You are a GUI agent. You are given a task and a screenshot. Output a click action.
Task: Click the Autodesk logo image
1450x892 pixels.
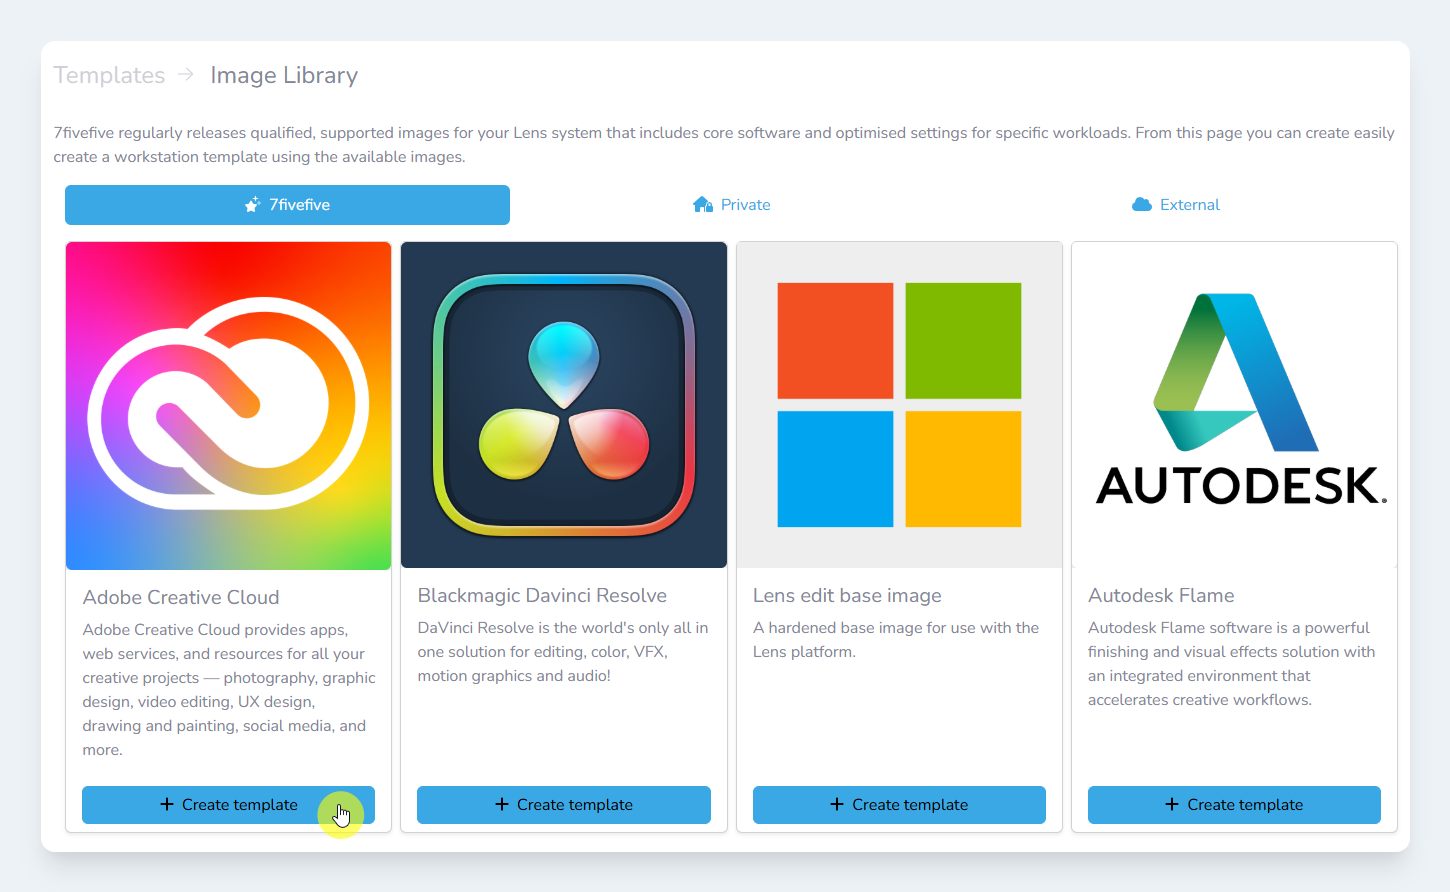(1234, 405)
